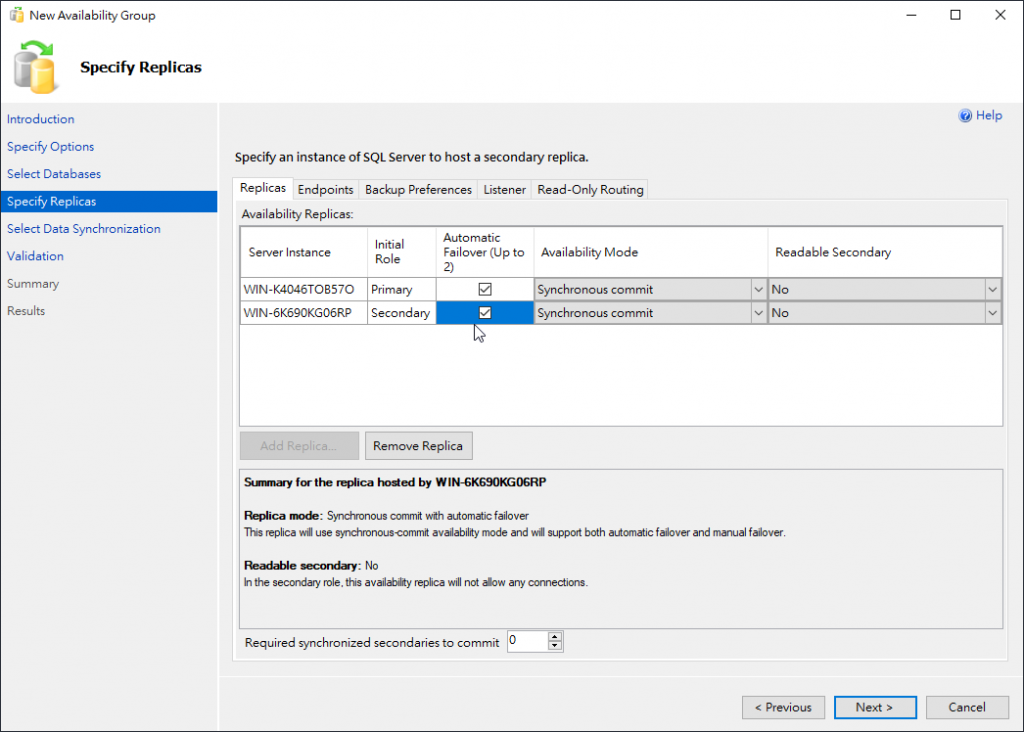Go to the Read-Only Routing tab
Image resolution: width=1024 pixels, height=732 pixels.
(590, 190)
